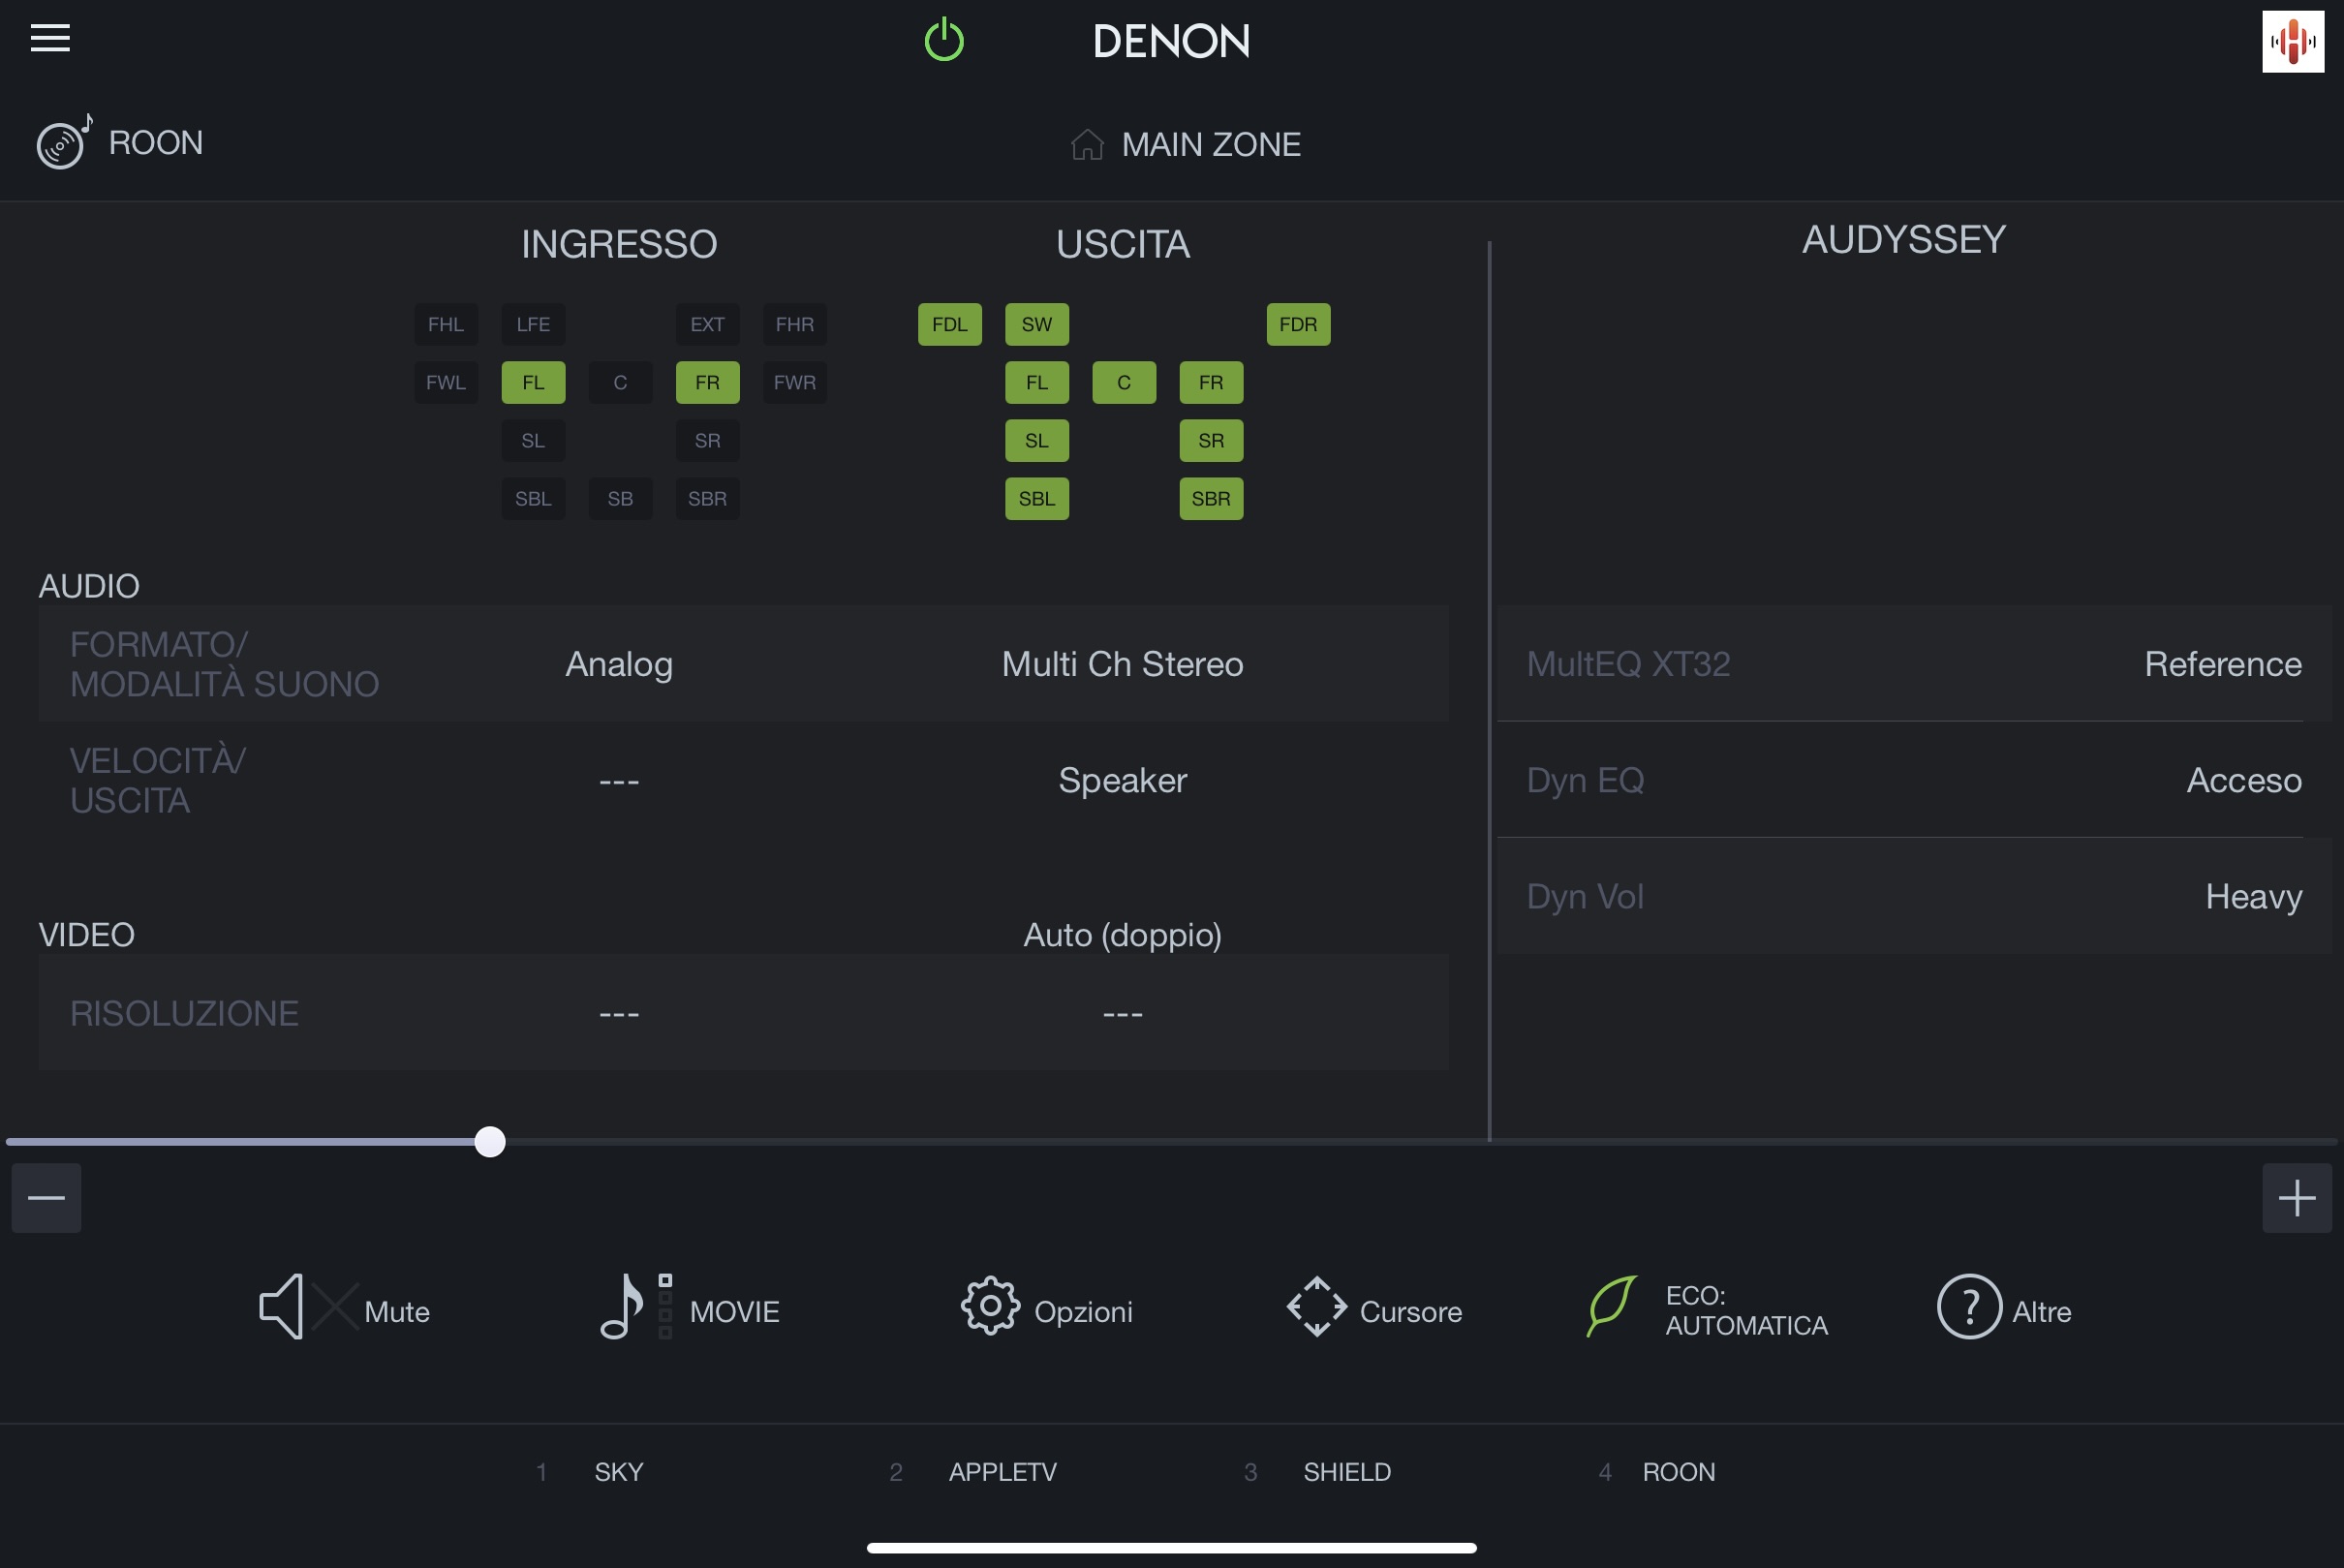Click the input FHL channel indicator
The width and height of the screenshot is (2344, 1568).
coord(446,325)
